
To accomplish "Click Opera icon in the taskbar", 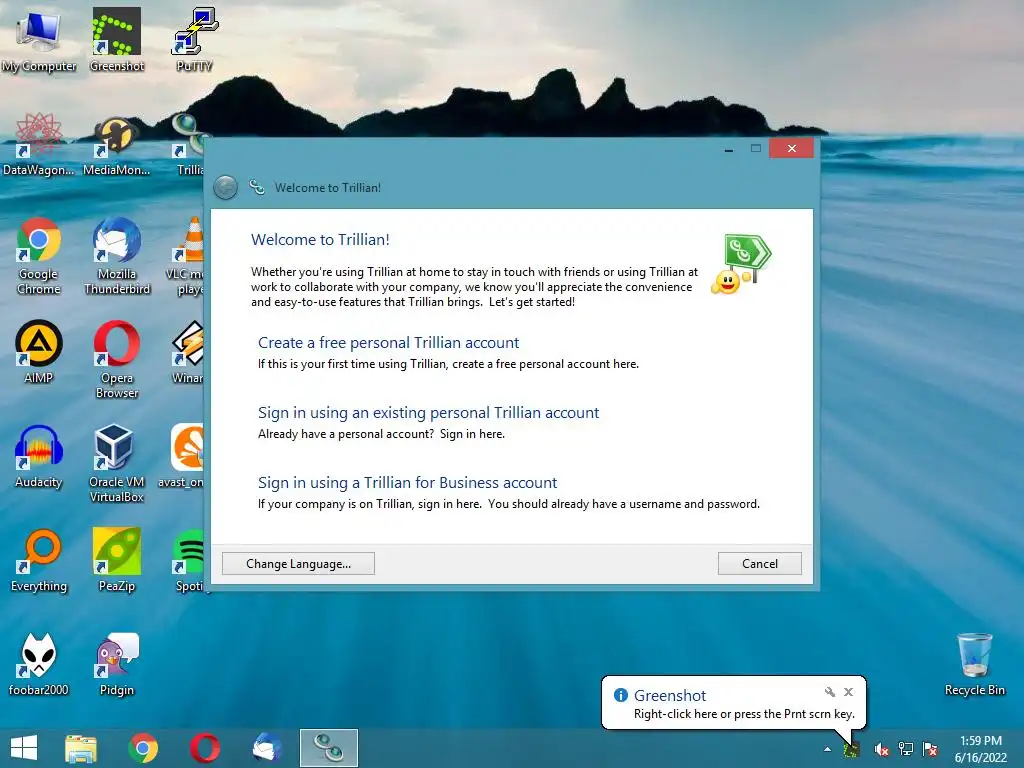I will coord(205,748).
